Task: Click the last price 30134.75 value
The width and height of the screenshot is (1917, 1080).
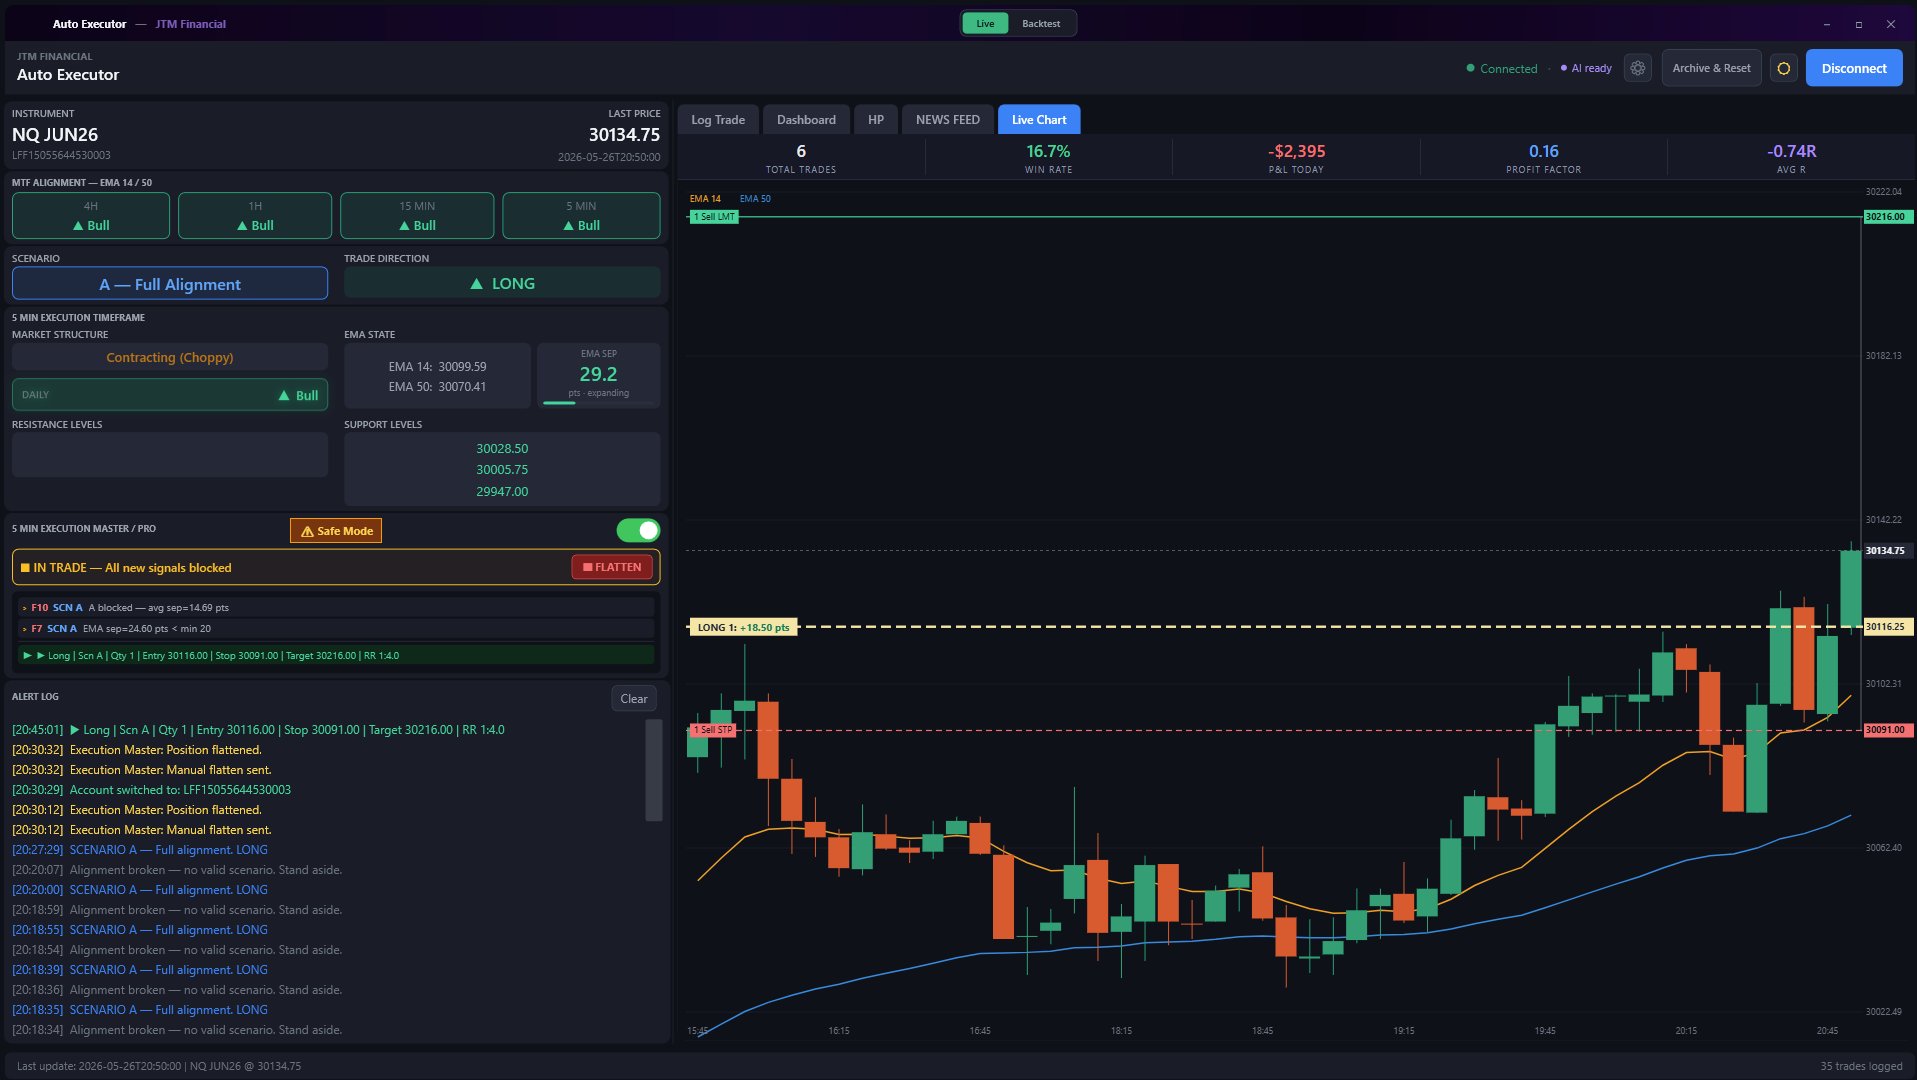Action: (x=624, y=135)
